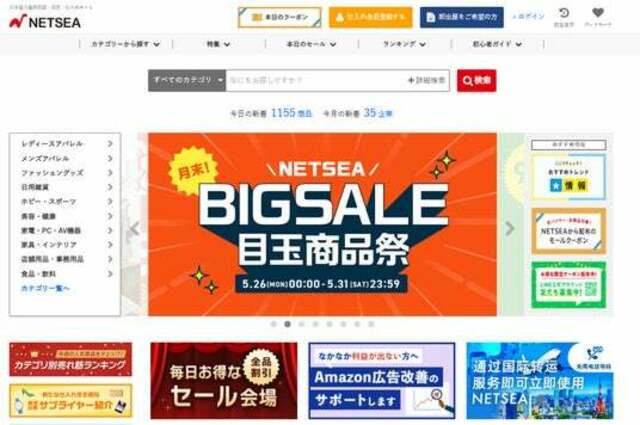Open the Amazon広告改善 support banner
Screen dimensions: 640x425
[x=382, y=380]
